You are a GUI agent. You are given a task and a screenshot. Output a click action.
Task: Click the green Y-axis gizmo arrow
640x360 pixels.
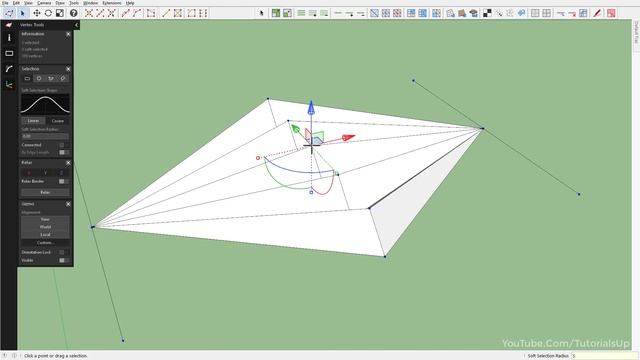[x=296, y=129]
